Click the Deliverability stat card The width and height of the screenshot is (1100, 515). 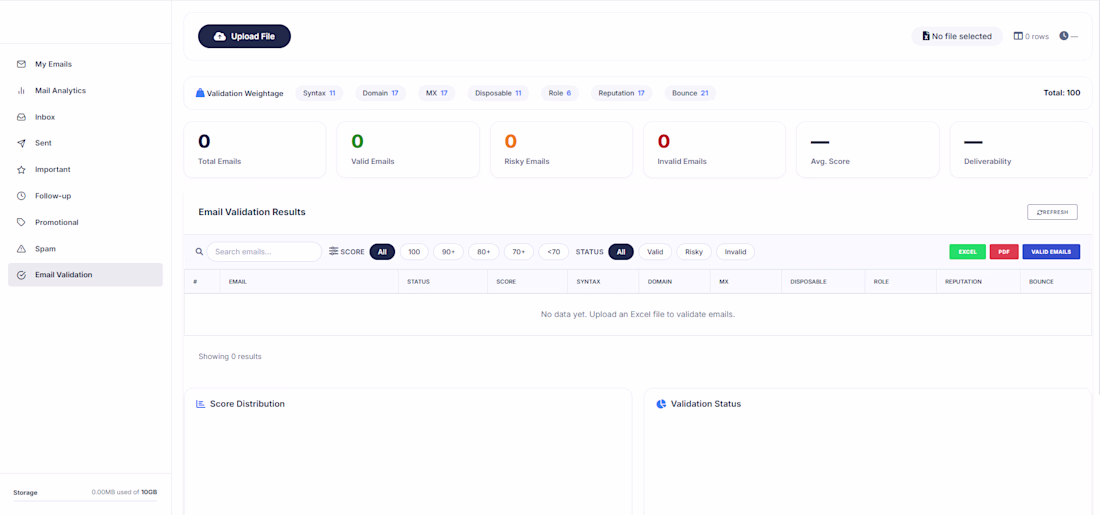coord(1021,149)
